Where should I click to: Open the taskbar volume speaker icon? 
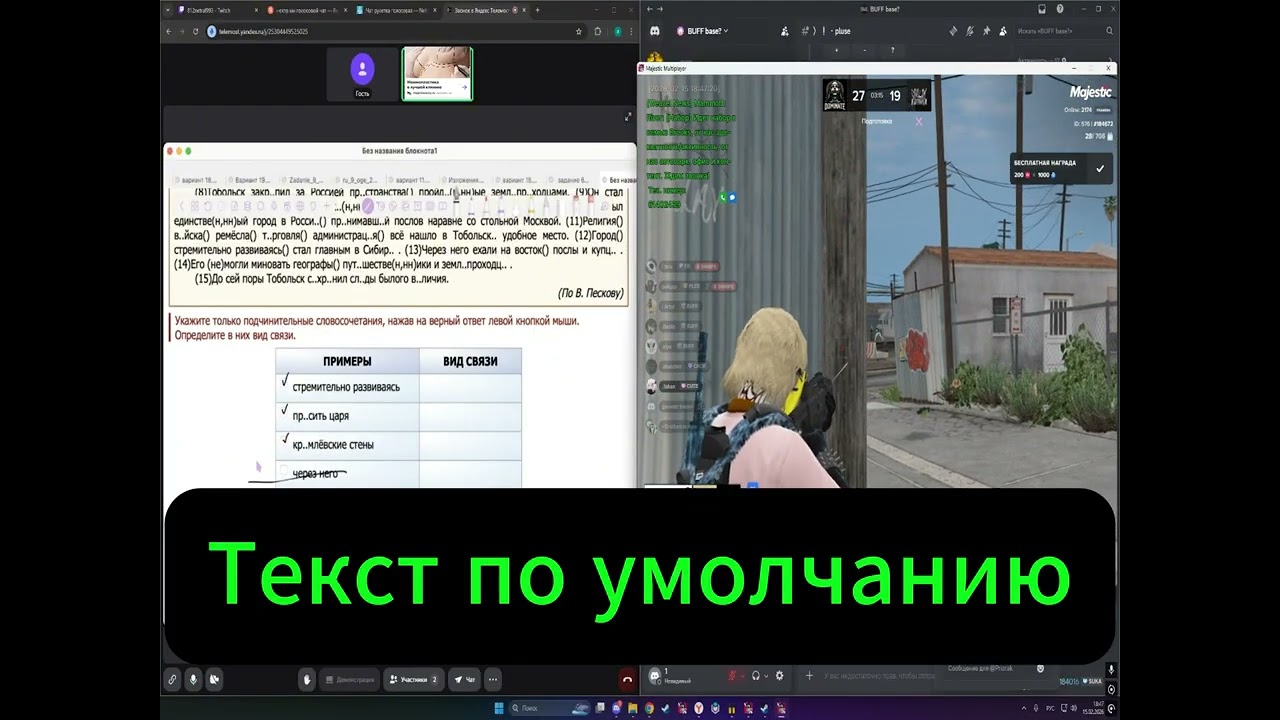click(1074, 708)
